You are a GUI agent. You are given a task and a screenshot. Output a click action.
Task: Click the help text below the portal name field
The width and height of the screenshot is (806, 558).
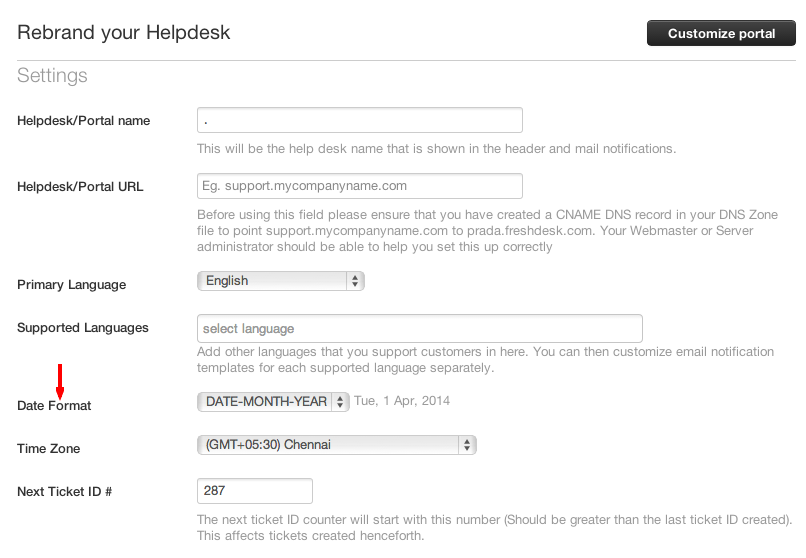tap(436, 149)
